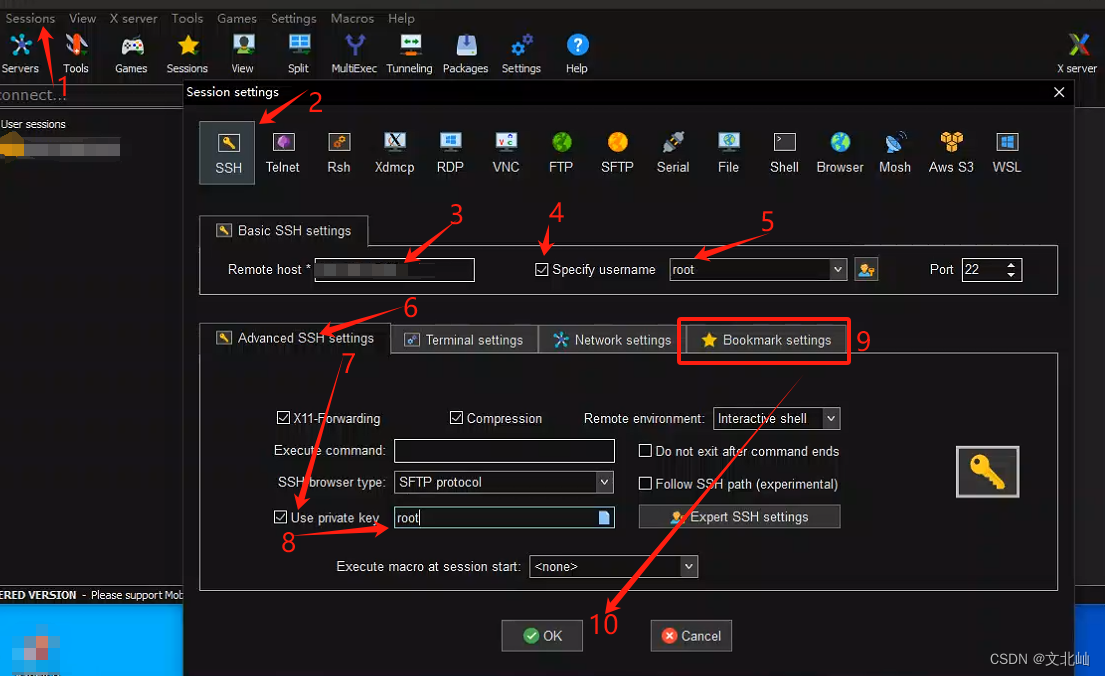Open the Macros menu
The width and height of the screenshot is (1105, 676).
click(352, 18)
